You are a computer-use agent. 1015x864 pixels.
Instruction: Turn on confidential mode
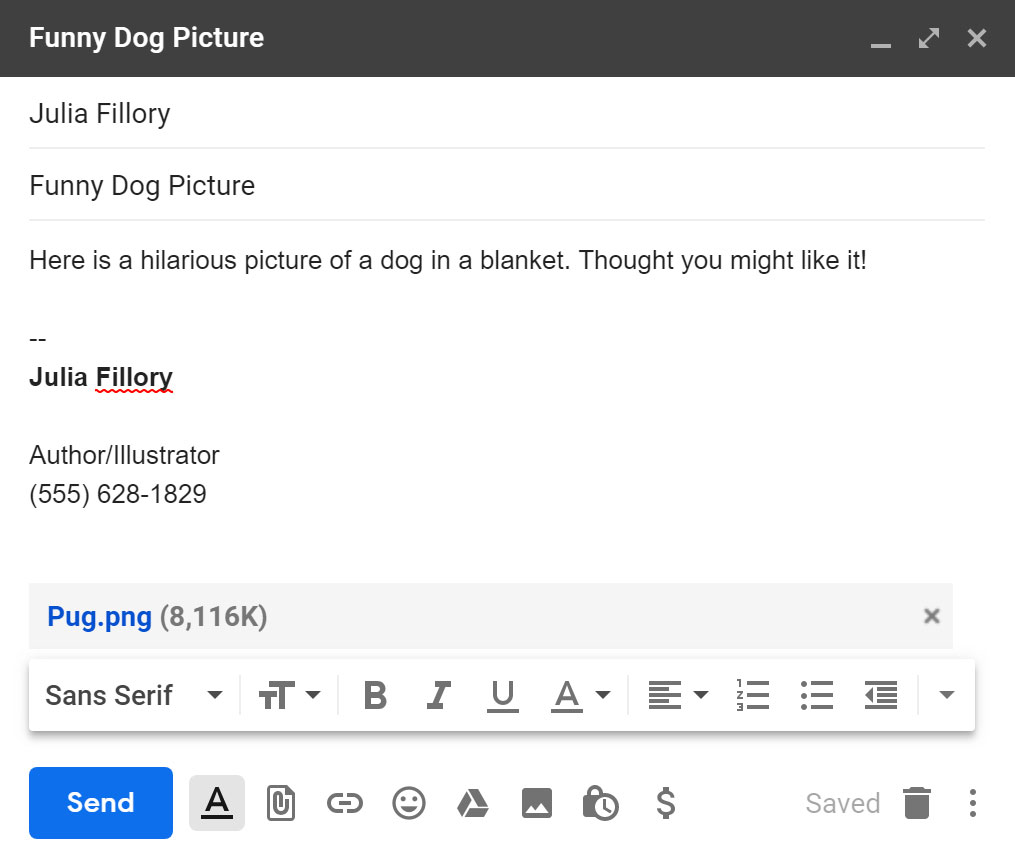[601, 803]
